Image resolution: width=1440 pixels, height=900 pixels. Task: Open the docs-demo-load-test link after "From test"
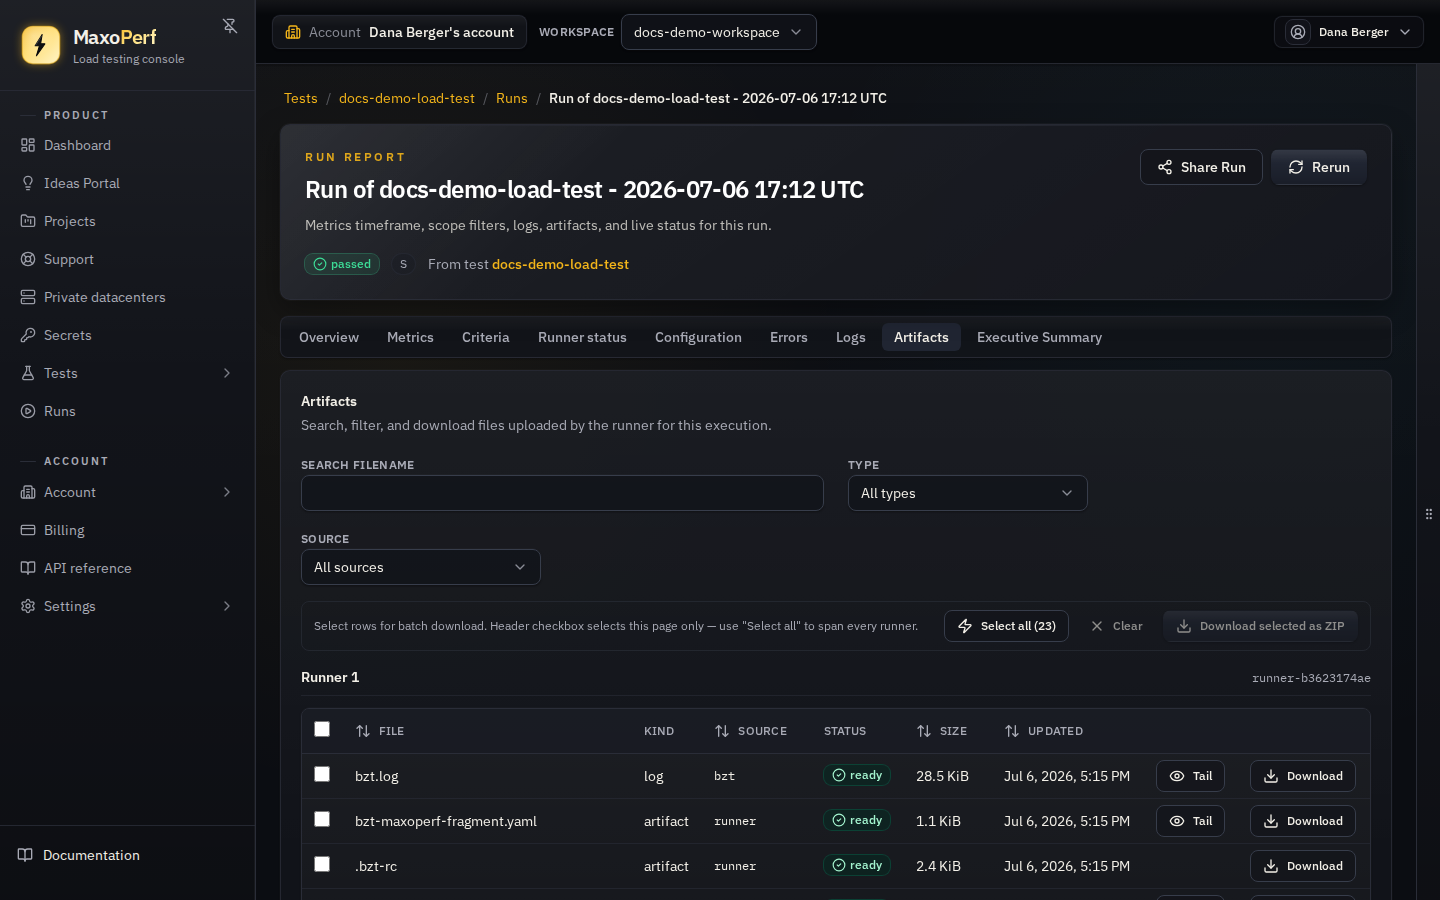pyautogui.click(x=560, y=264)
